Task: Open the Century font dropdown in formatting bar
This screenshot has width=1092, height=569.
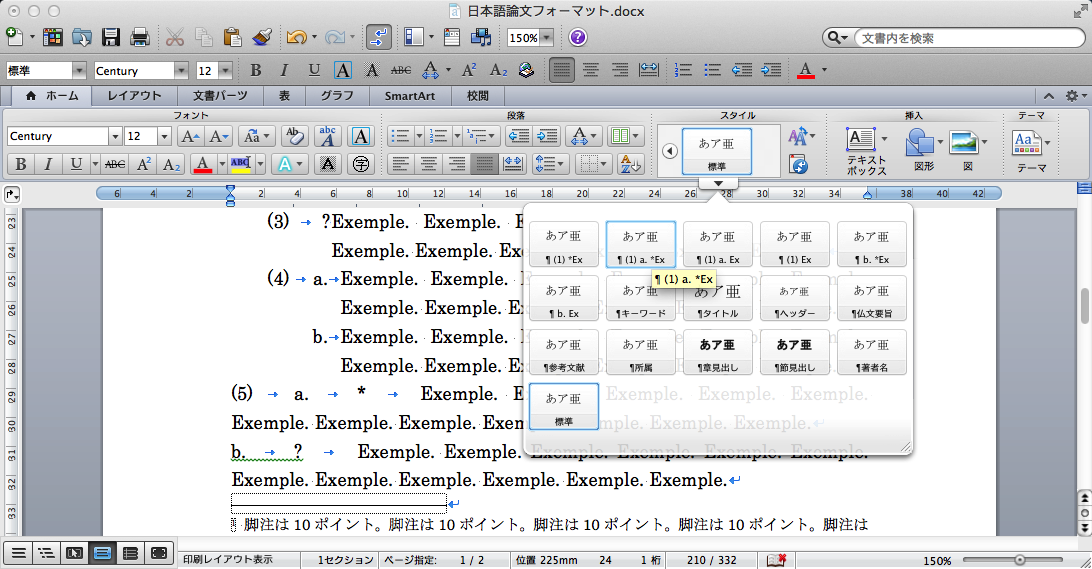Action: pyautogui.click(x=181, y=70)
